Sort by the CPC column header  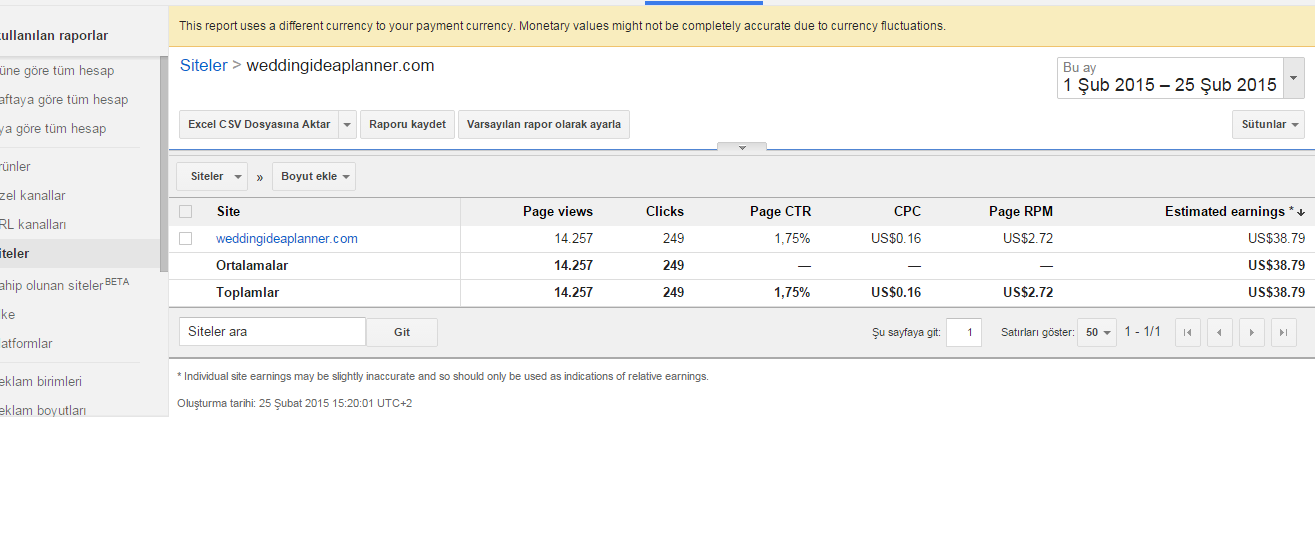pyautogui.click(x=907, y=211)
